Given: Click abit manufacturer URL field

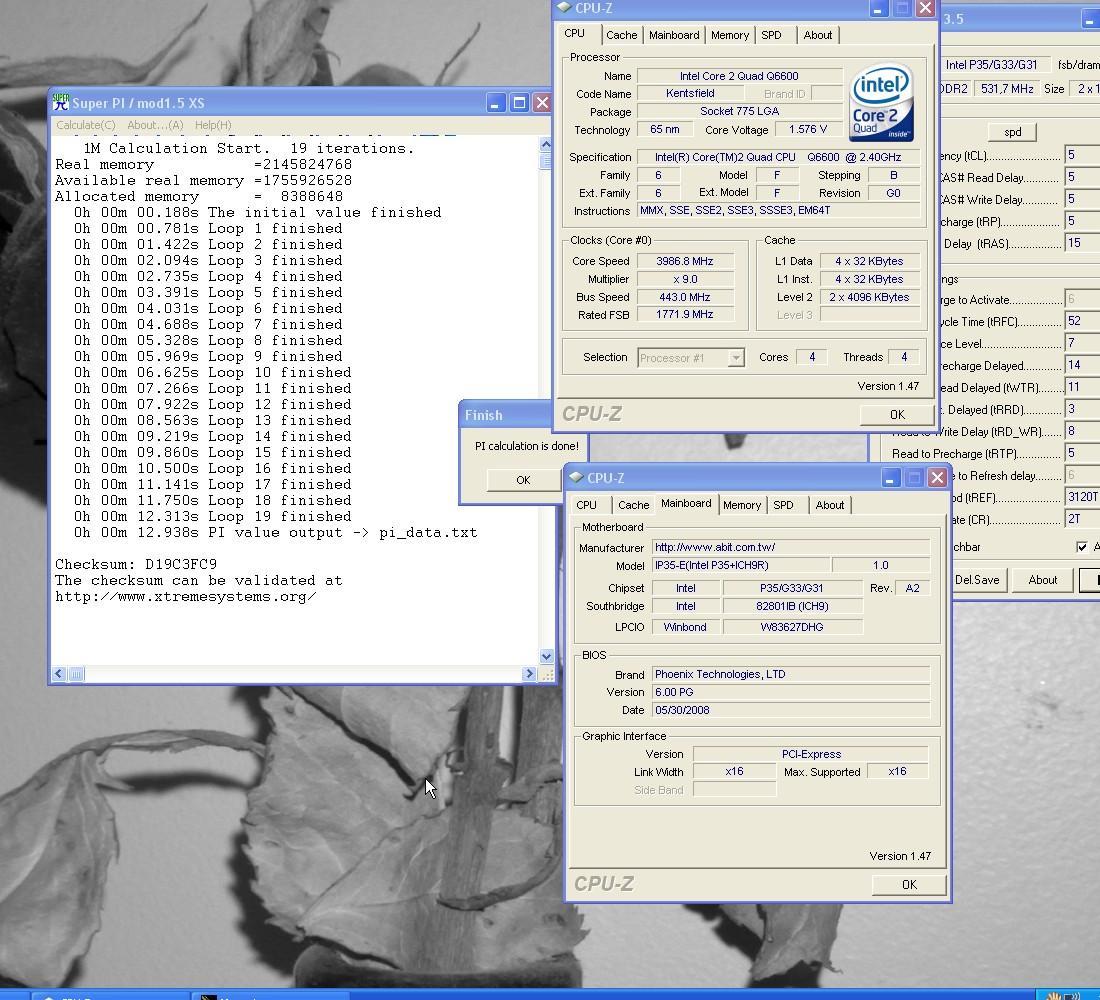Looking at the screenshot, I should [x=791, y=547].
